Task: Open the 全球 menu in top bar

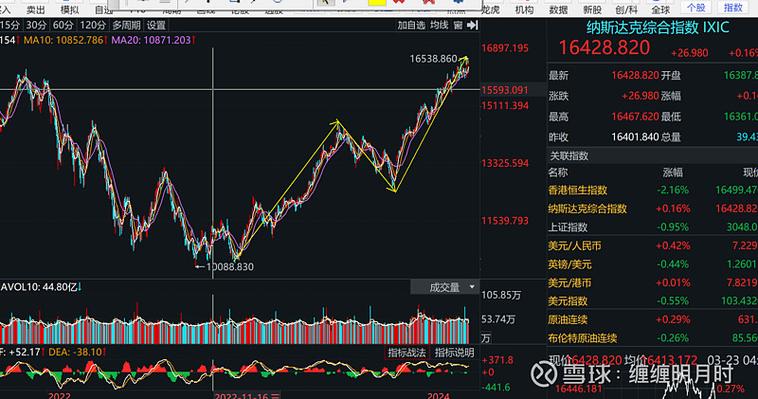Action: (661, 9)
